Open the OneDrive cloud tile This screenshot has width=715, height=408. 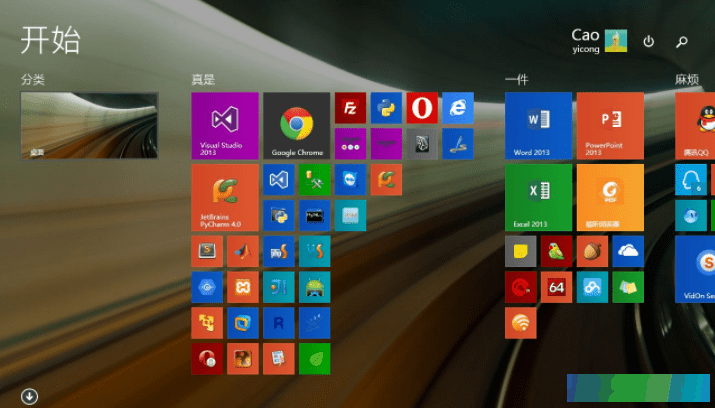click(x=628, y=251)
